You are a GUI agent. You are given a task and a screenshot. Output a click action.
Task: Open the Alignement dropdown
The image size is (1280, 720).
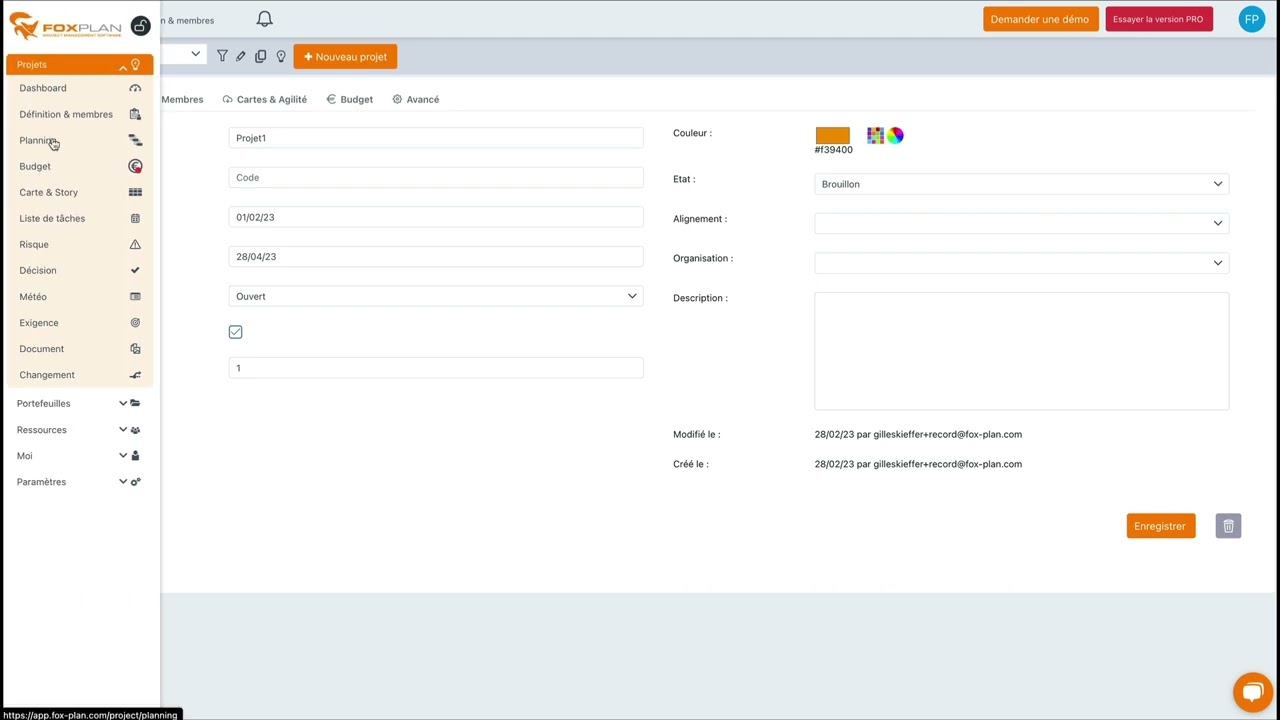click(x=1021, y=223)
